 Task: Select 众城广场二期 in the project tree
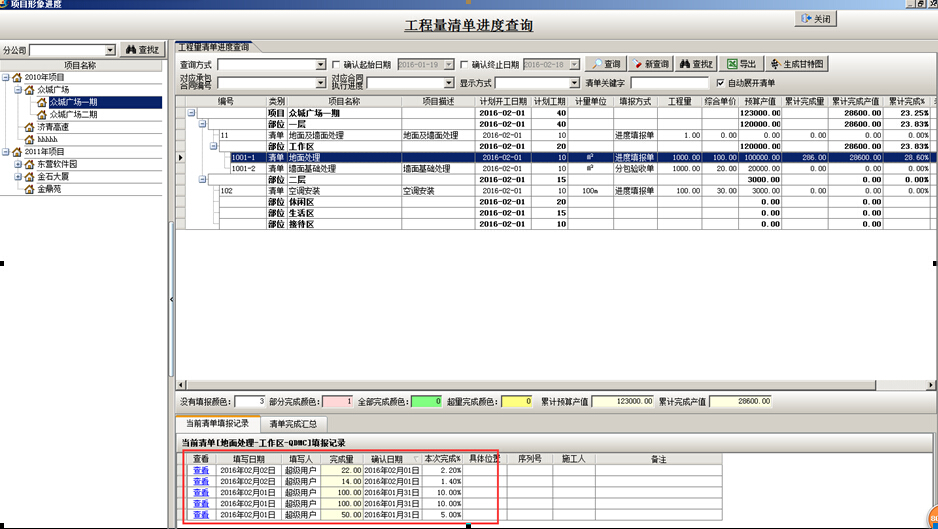point(73,115)
